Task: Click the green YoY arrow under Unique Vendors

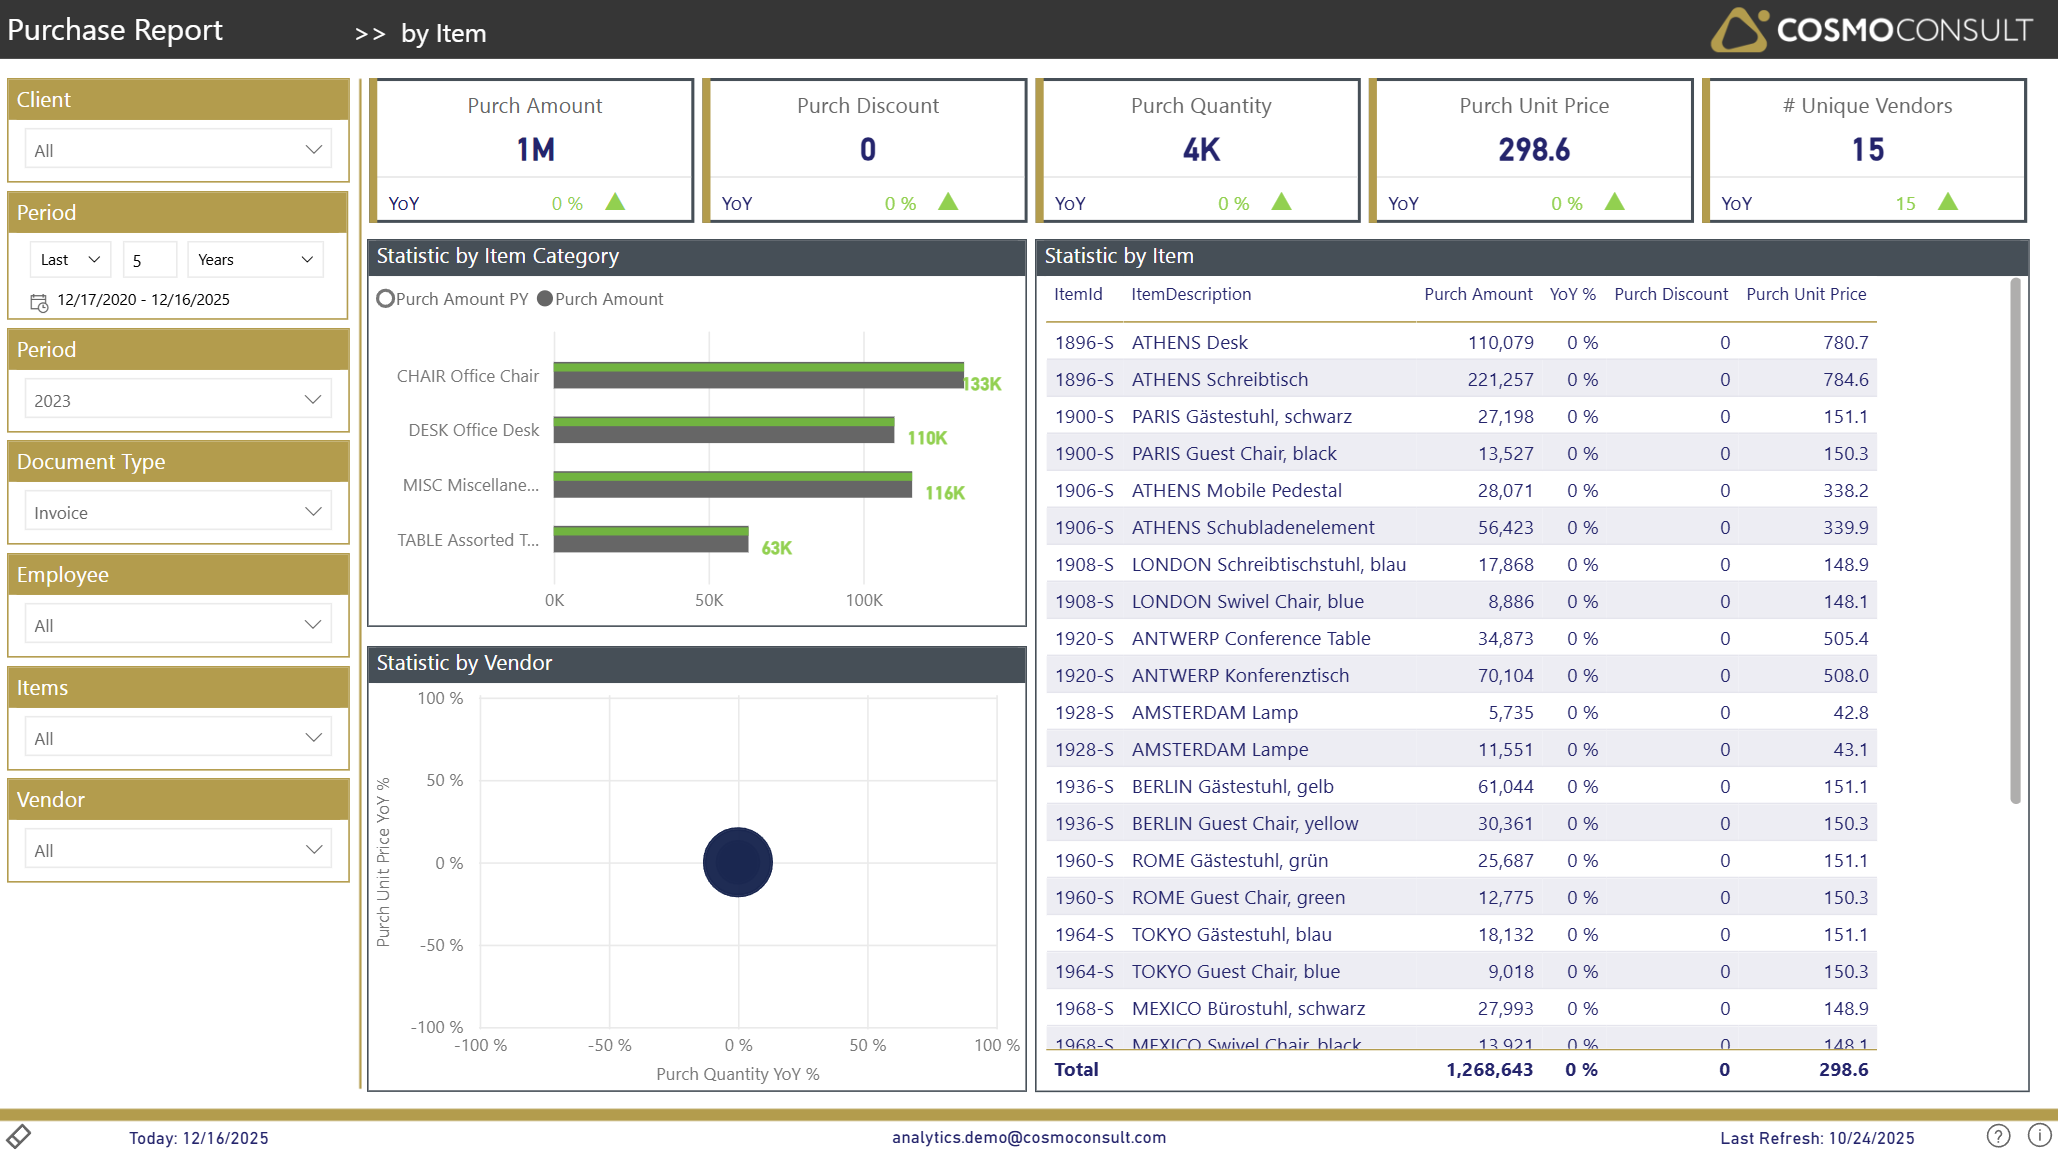Action: click(x=1947, y=202)
